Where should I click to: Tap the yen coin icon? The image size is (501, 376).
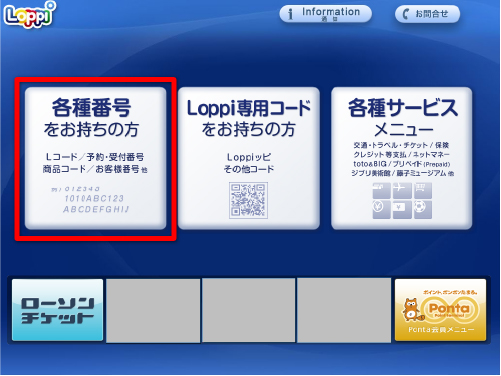coord(381,210)
